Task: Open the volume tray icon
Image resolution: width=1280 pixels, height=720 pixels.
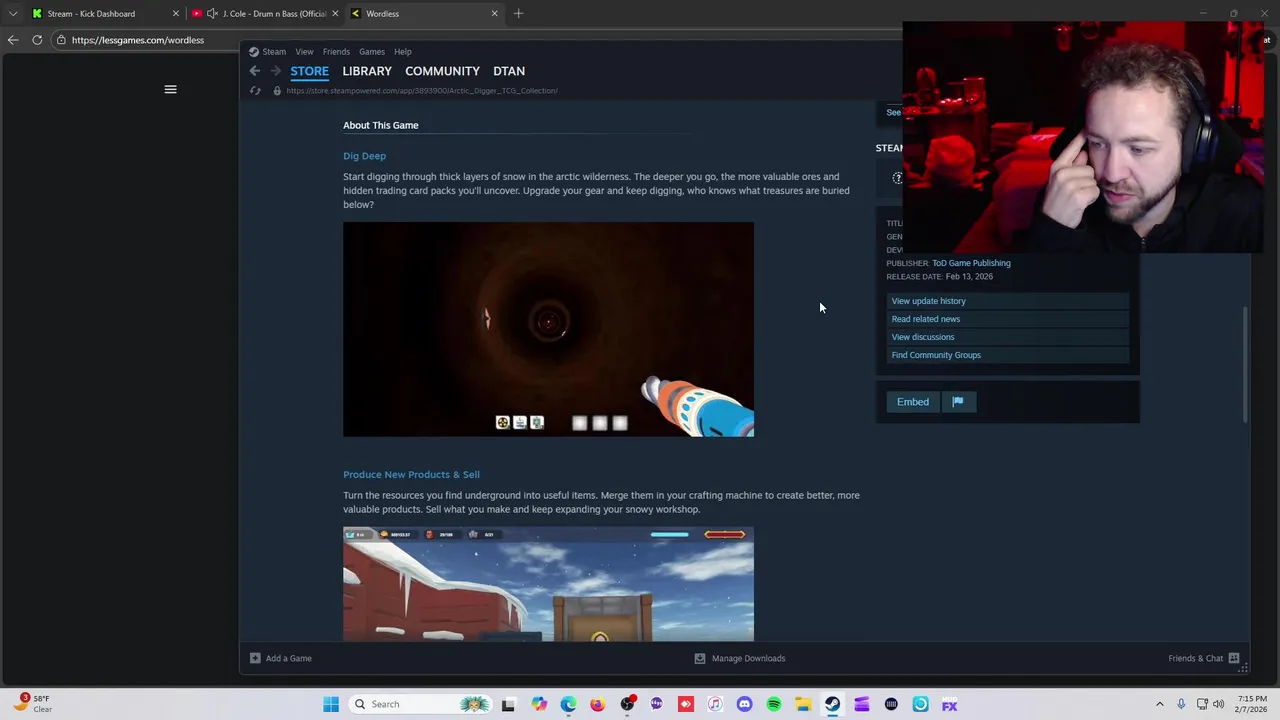Action: [1218, 704]
